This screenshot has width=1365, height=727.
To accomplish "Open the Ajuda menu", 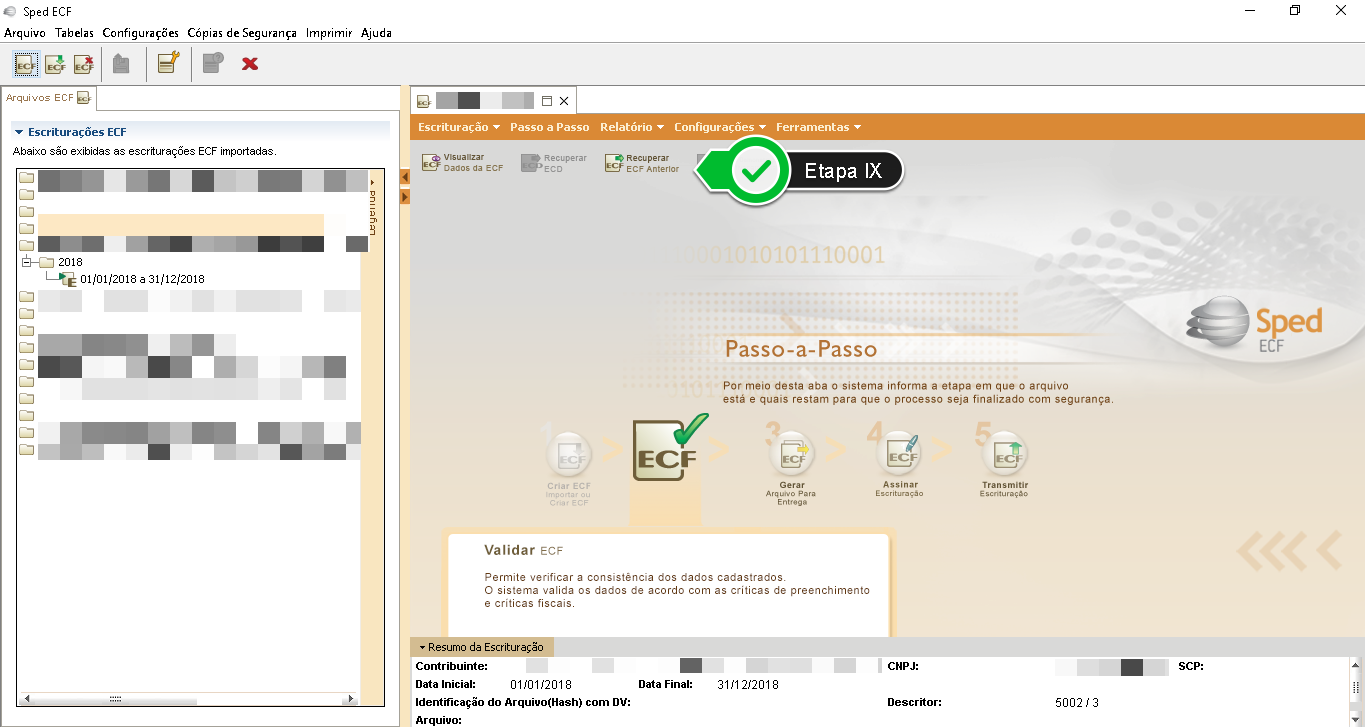I will pyautogui.click(x=376, y=33).
